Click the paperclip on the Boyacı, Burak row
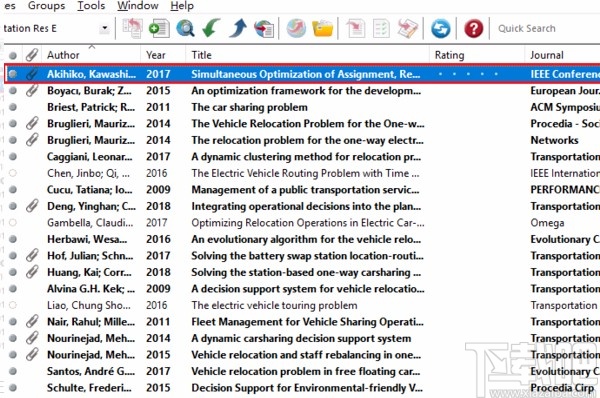600x398 pixels. [32, 90]
